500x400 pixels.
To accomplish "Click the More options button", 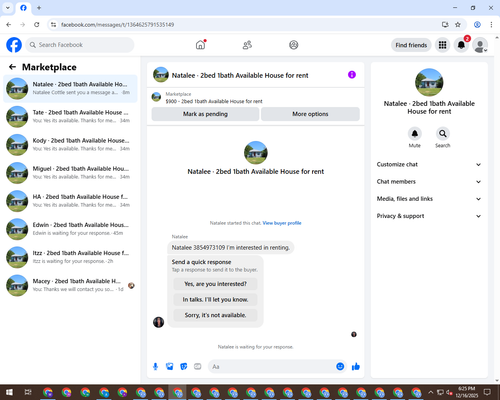I will (310, 114).
